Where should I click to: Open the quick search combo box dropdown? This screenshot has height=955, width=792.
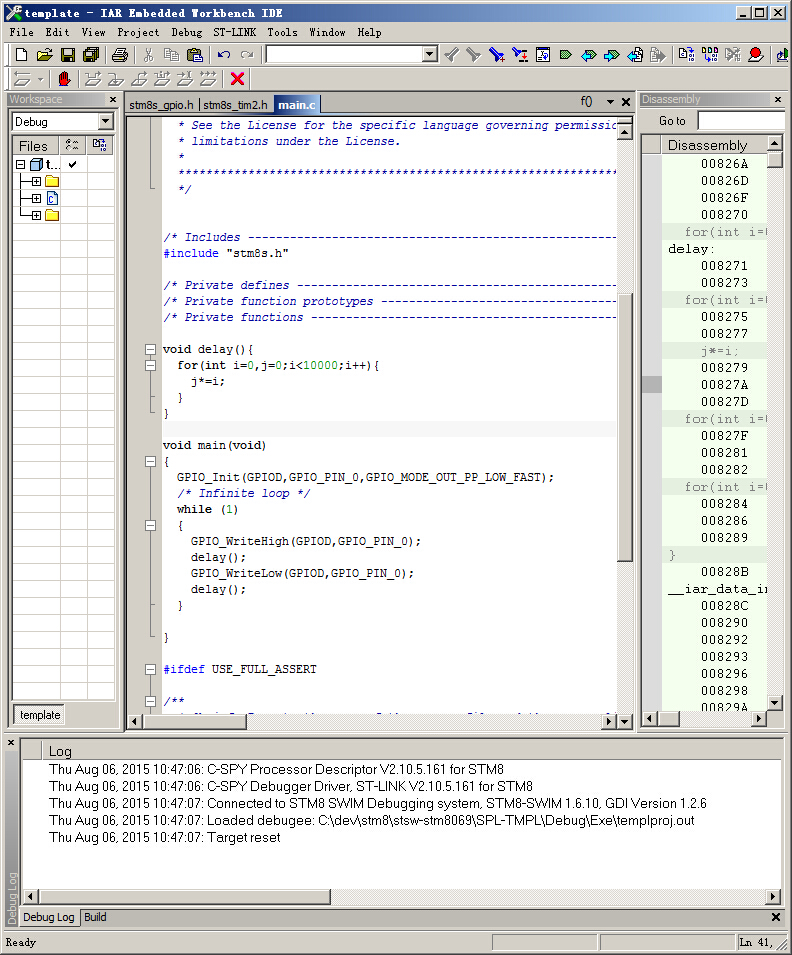pyautogui.click(x=429, y=54)
